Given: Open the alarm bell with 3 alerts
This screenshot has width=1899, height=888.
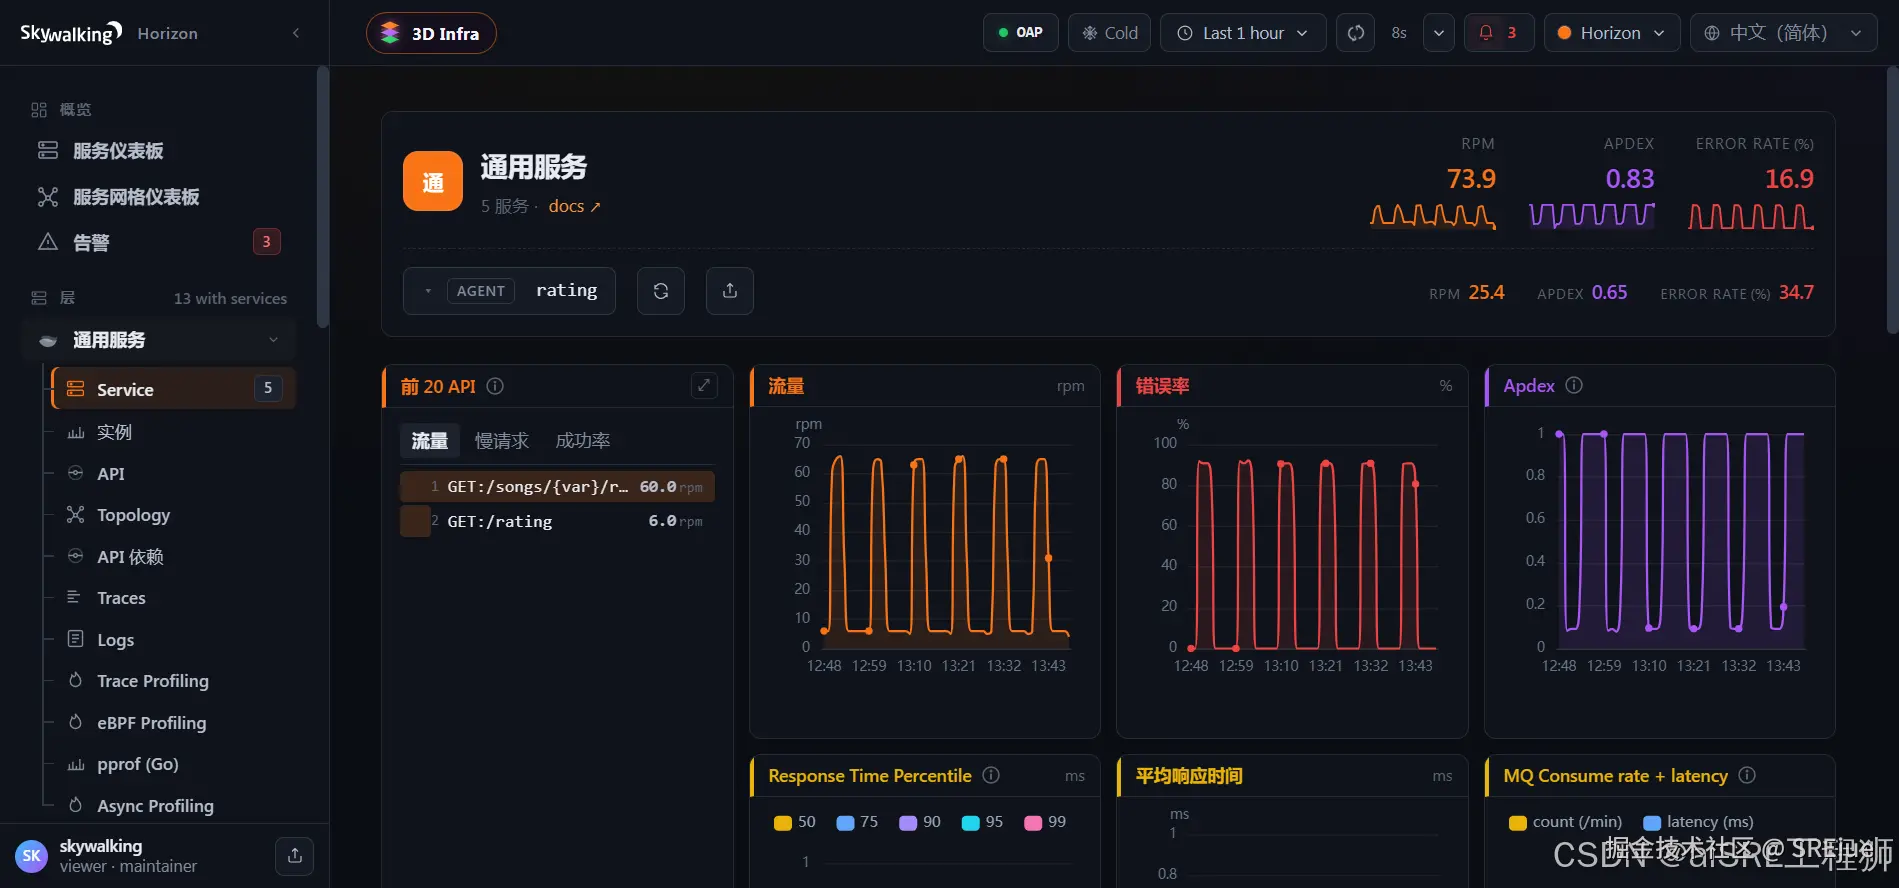Looking at the screenshot, I should (1499, 33).
